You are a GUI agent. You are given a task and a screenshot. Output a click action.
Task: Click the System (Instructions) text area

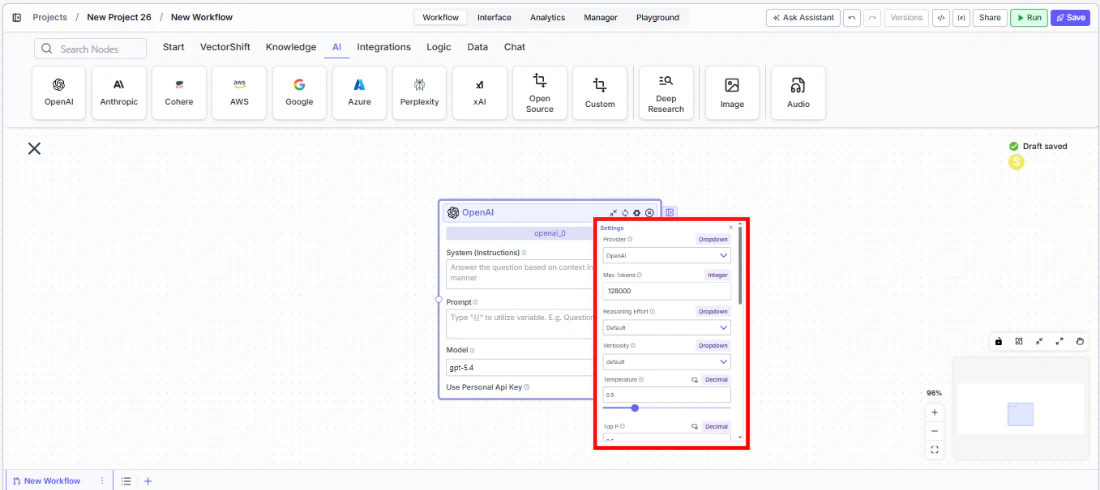point(520,273)
